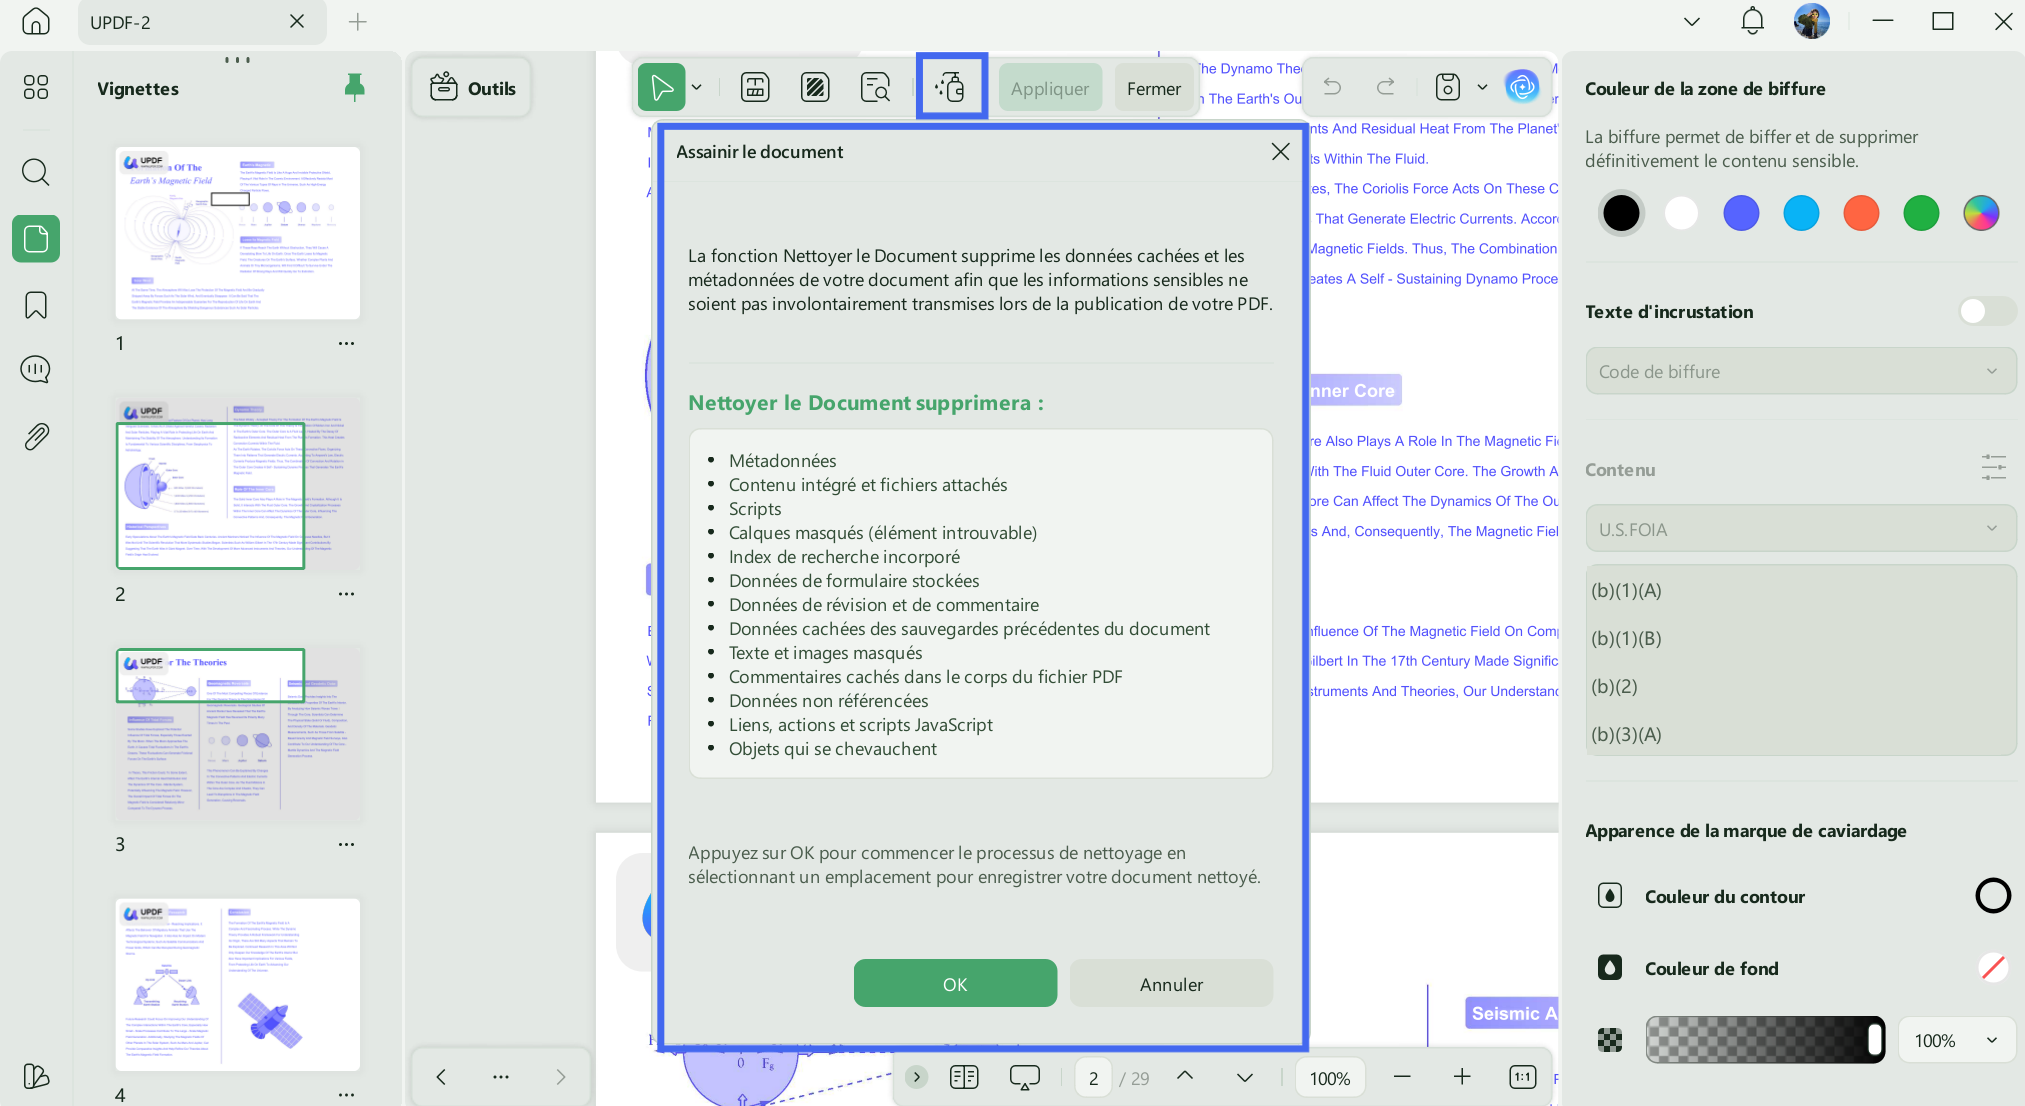This screenshot has width=2025, height=1106.
Task: Open the Outils menu
Action: (472, 88)
